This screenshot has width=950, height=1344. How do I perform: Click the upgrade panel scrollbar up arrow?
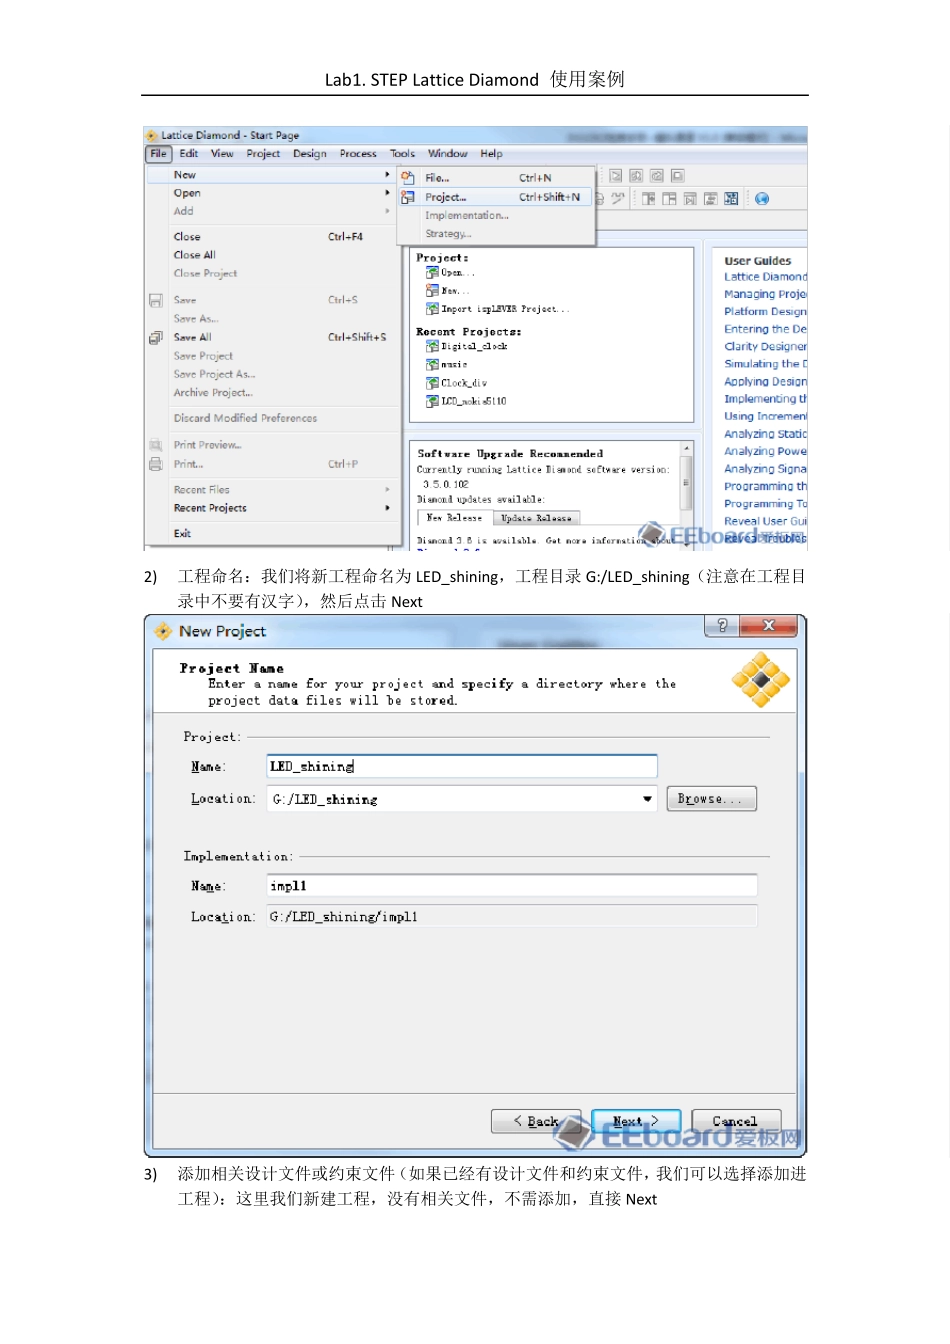[x=686, y=449]
